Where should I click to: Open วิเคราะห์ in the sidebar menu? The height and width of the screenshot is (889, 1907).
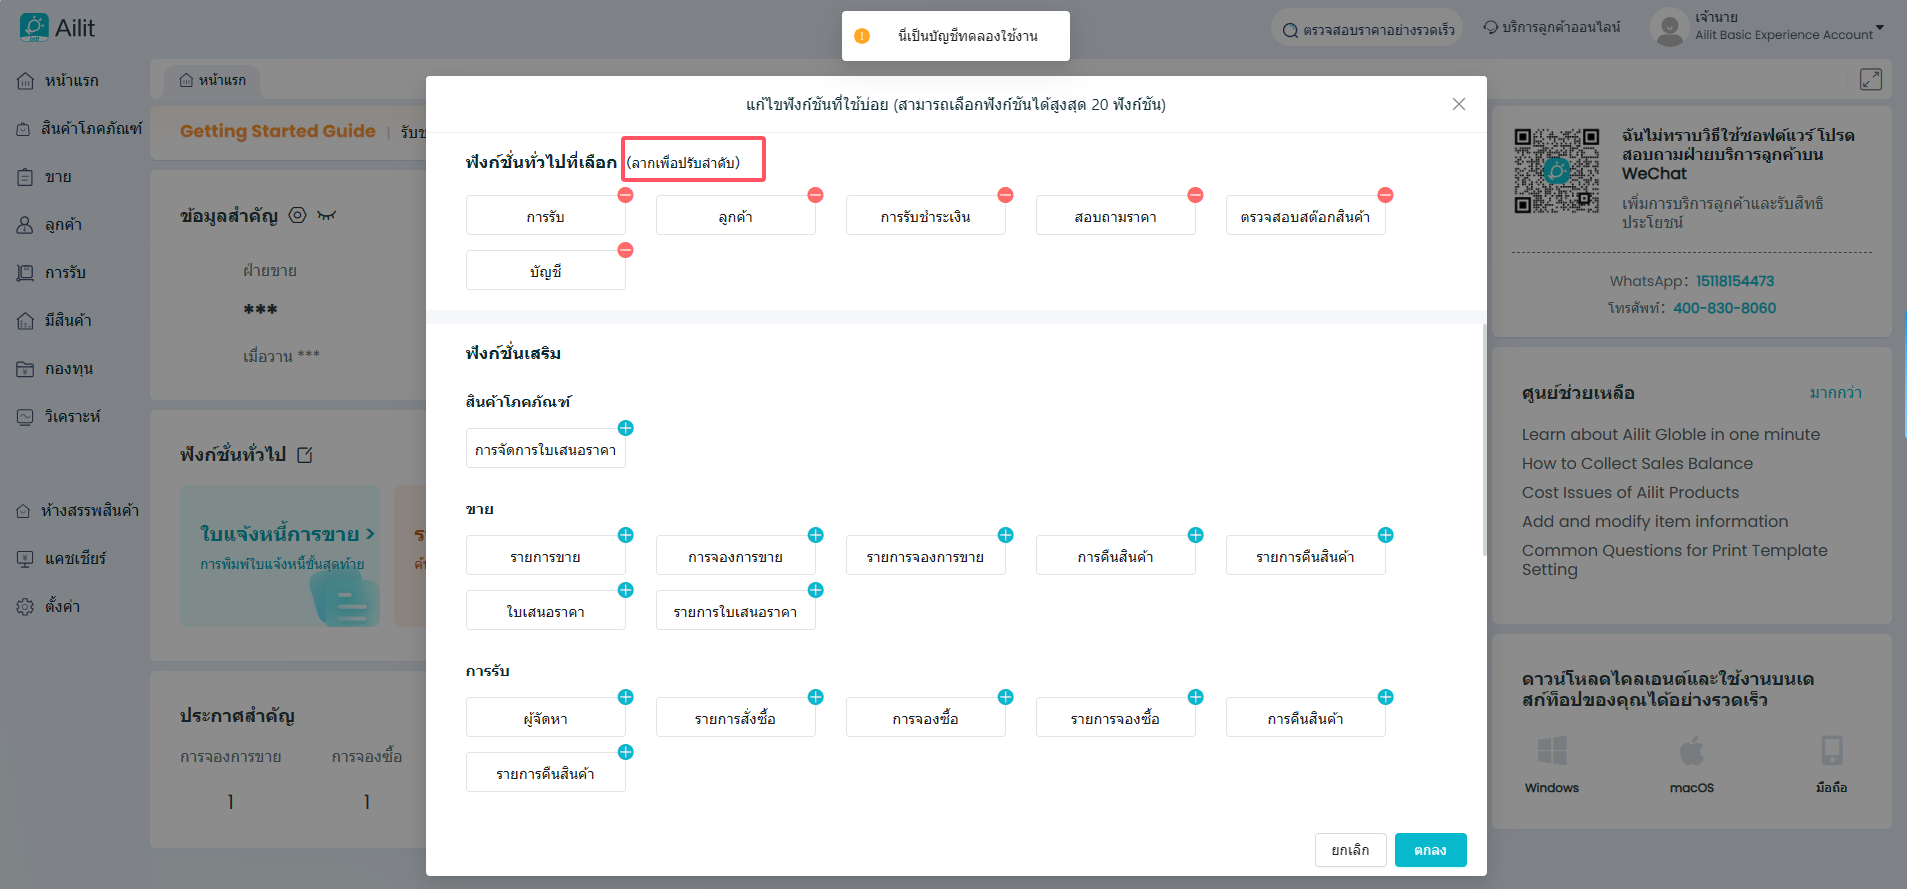[72, 416]
